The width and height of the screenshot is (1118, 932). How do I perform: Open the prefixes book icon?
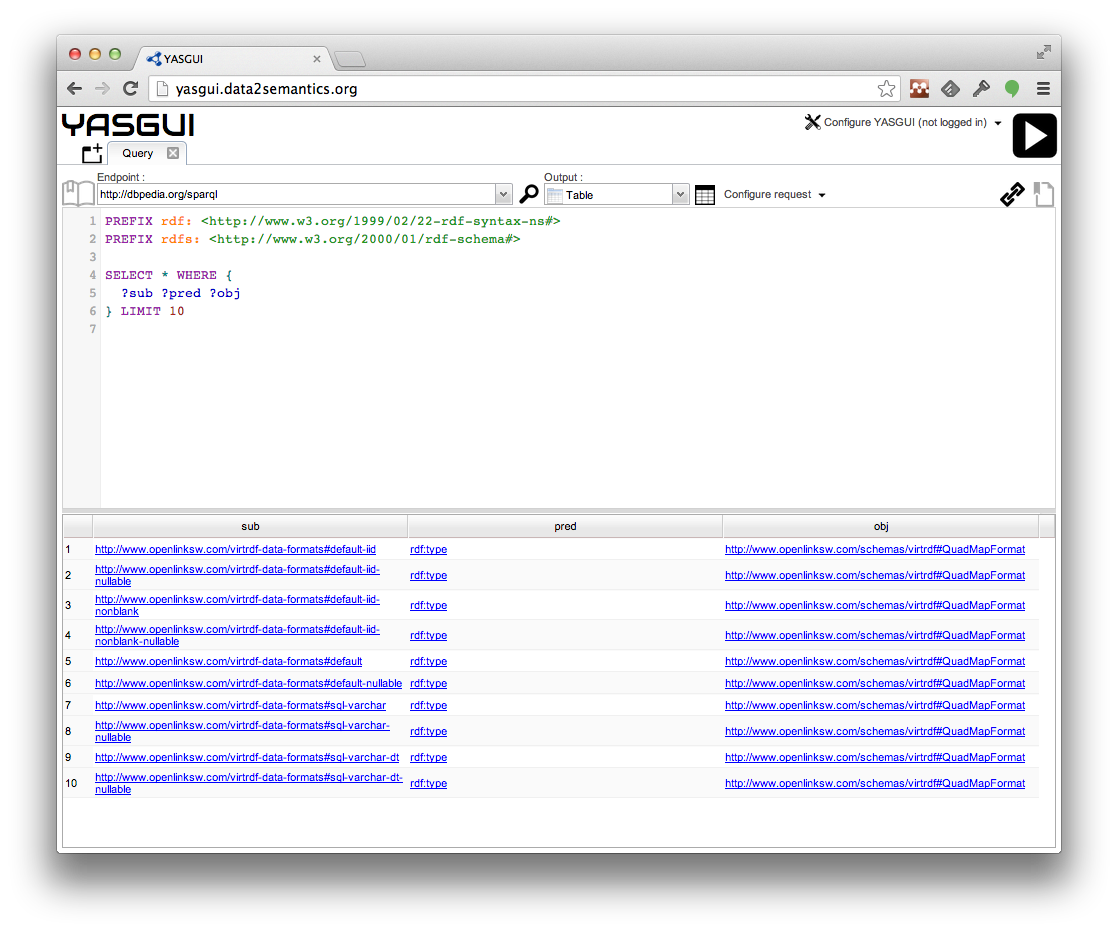78,193
